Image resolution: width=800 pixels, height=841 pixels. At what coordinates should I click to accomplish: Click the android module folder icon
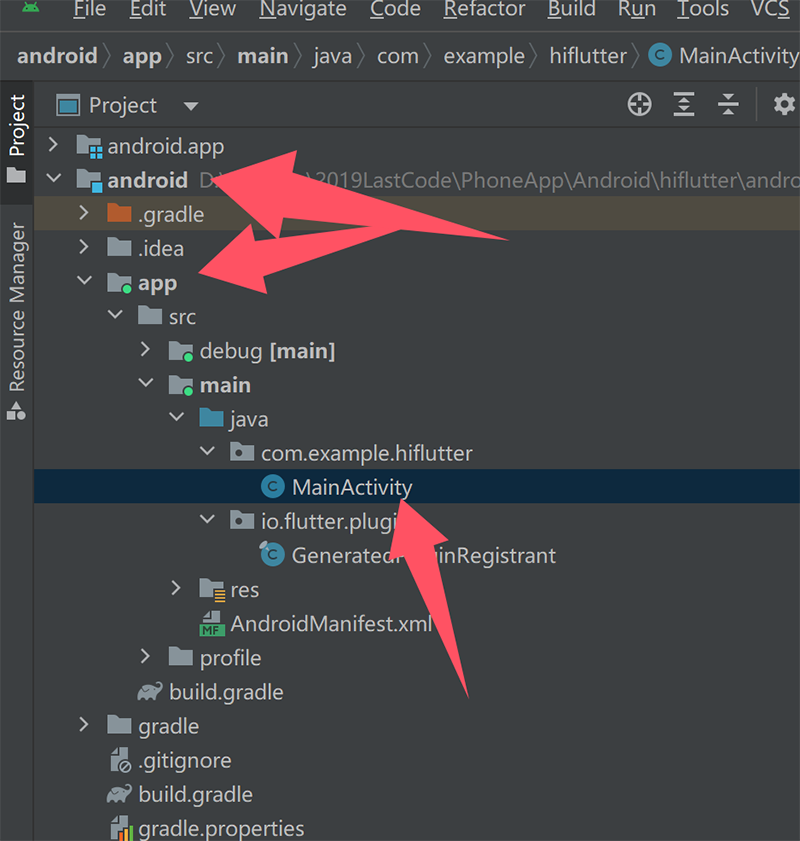[x=89, y=181]
